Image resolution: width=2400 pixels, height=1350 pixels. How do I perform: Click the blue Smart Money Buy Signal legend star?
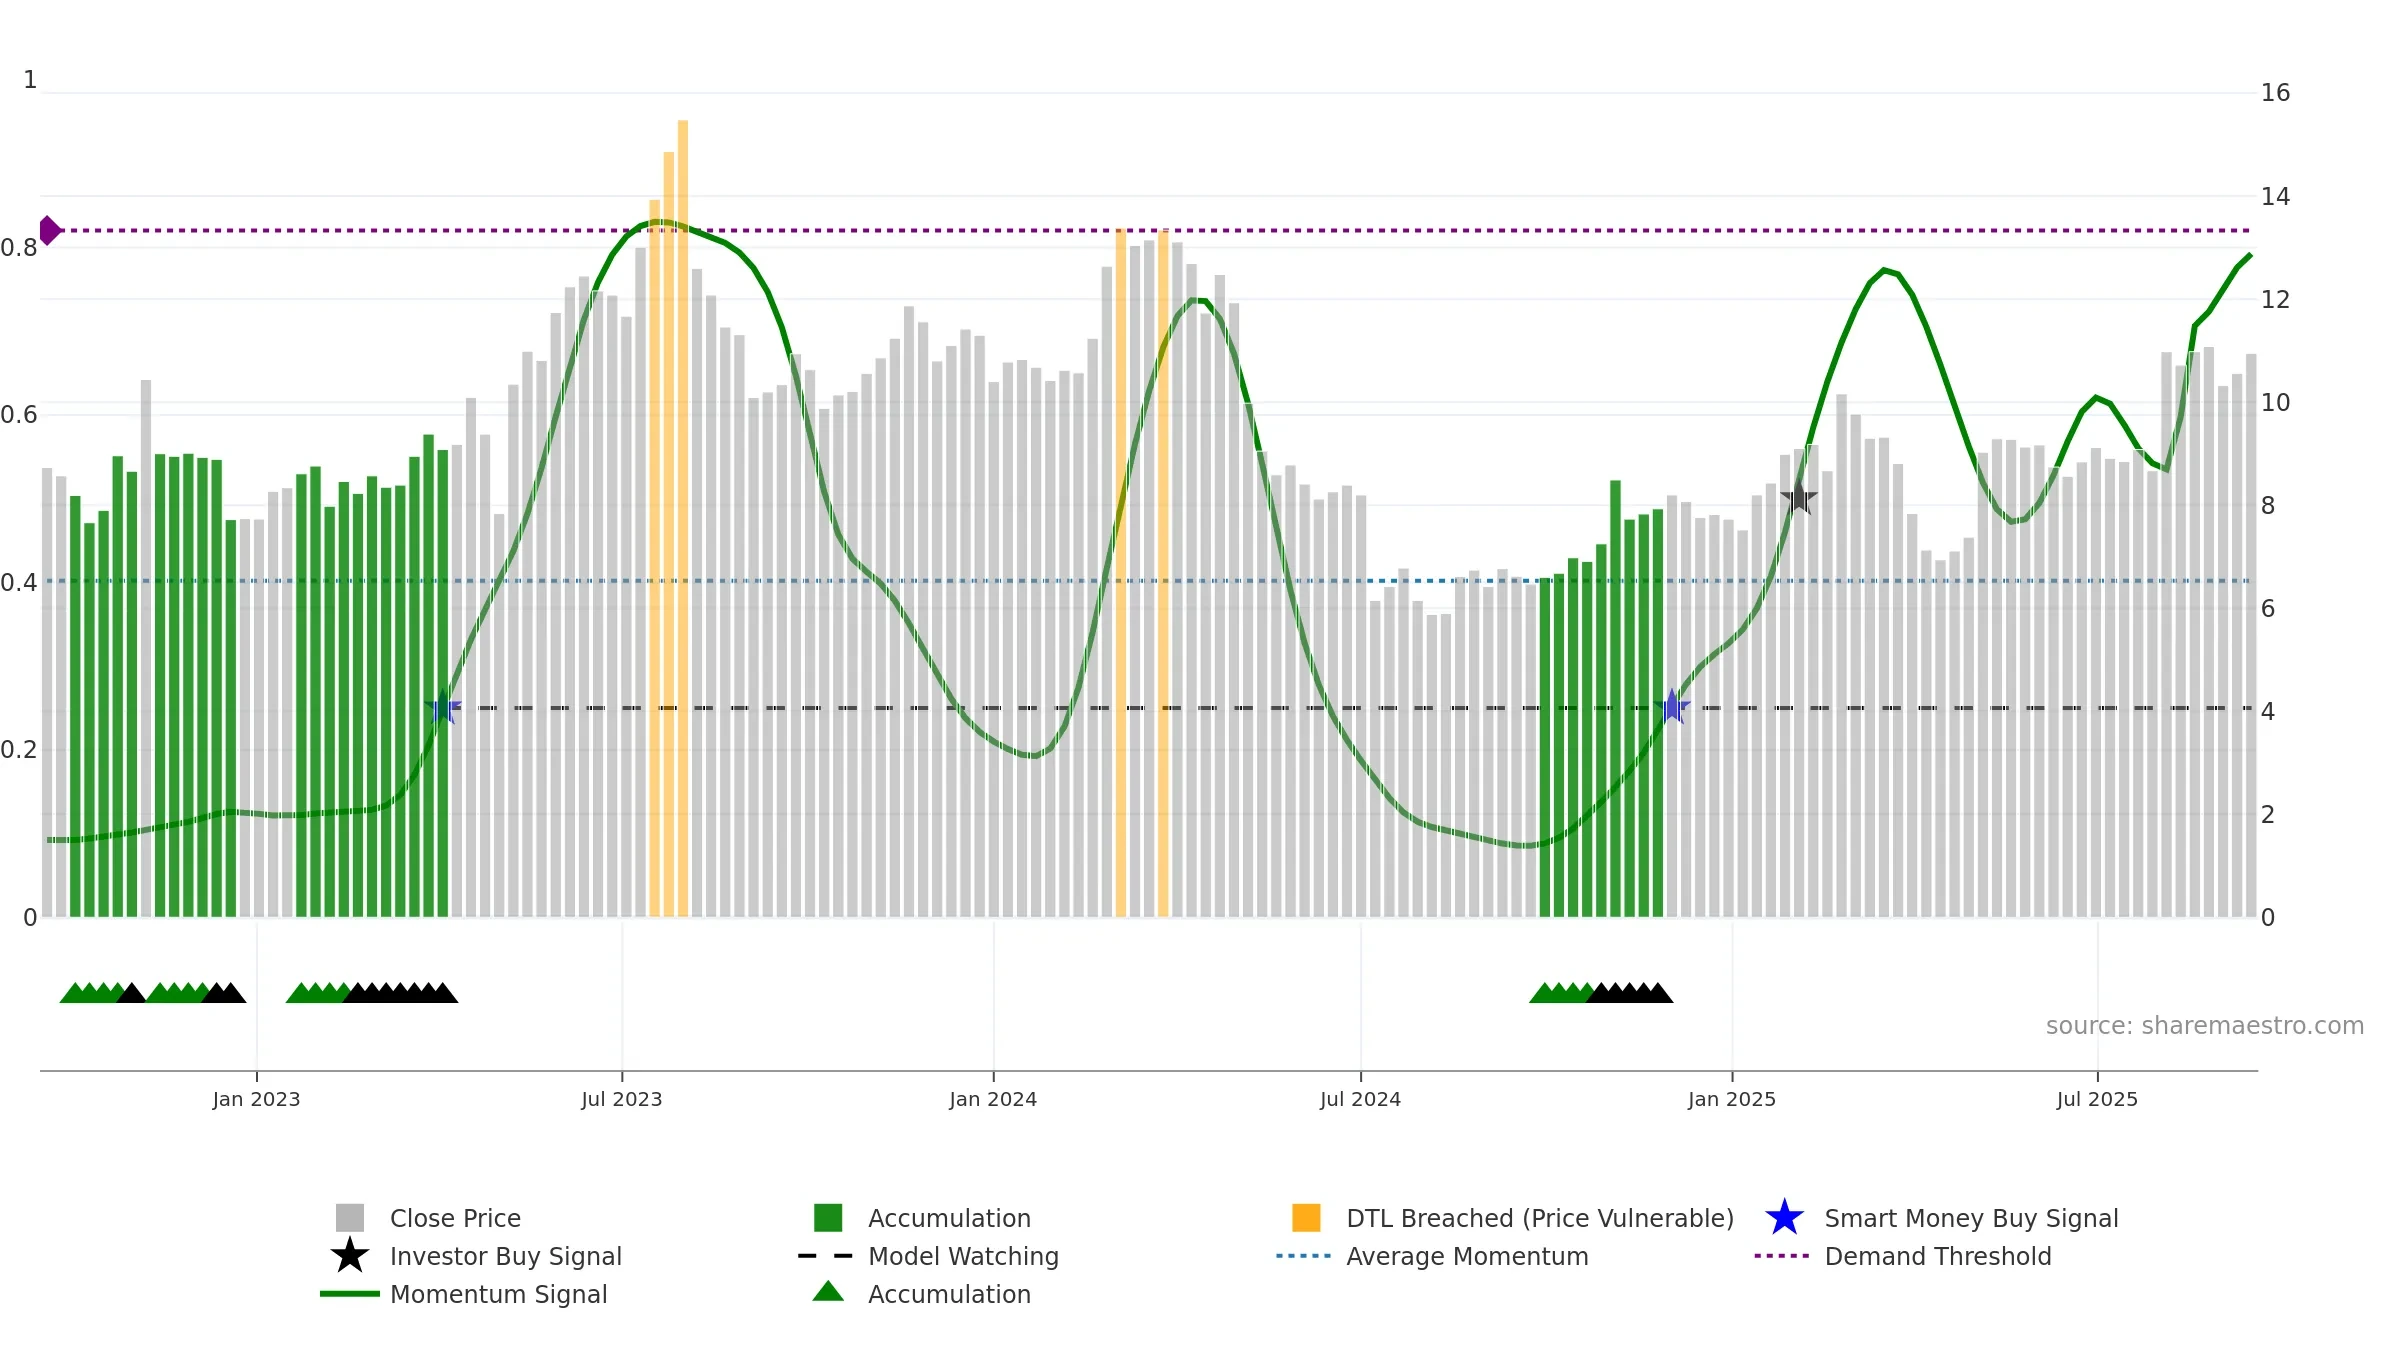pyautogui.click(x=1784, y=1218)
